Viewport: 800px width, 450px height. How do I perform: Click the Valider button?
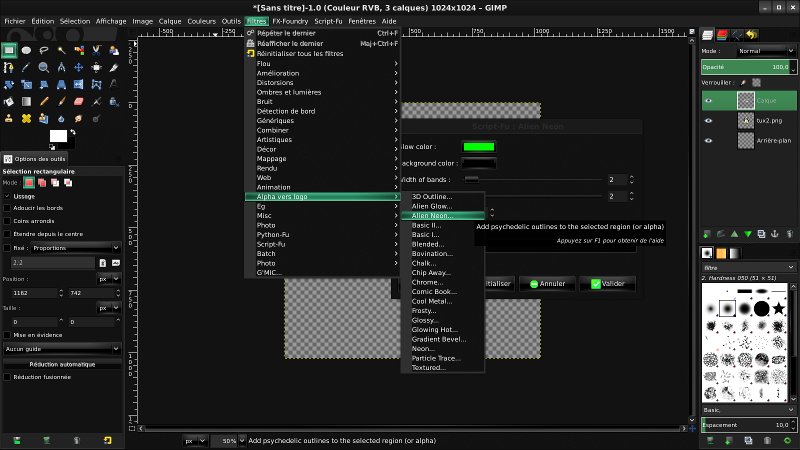coord(608,284)
